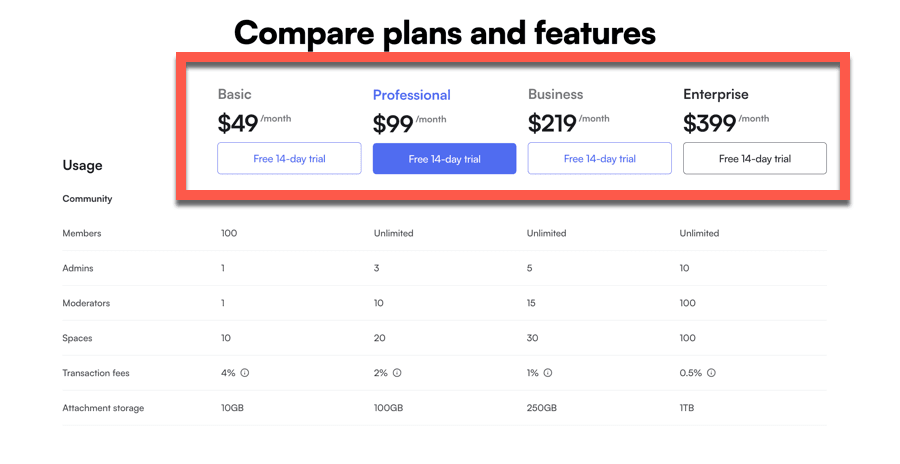
Task: Click the Usage section heading
Action: (x=82, y=165)
